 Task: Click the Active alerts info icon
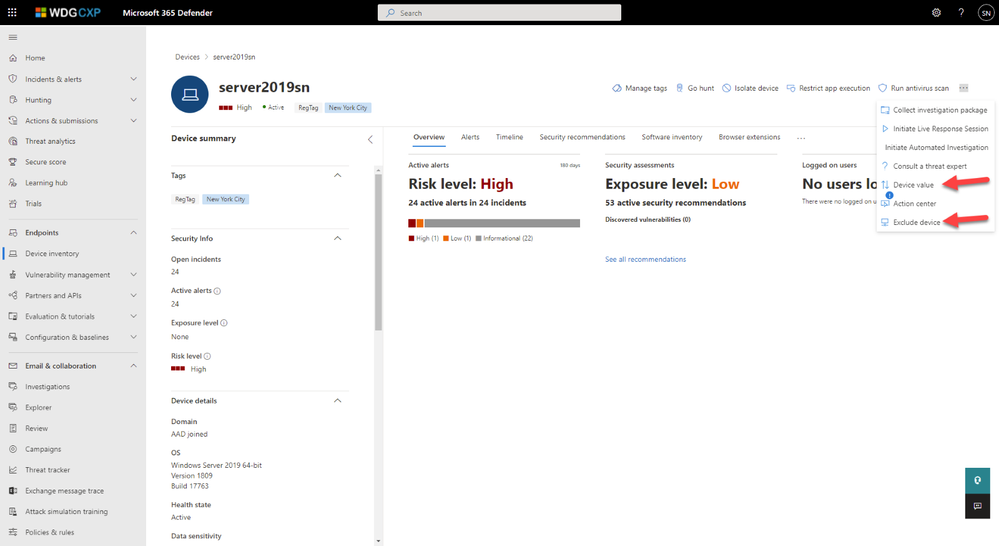tap(217, 291)
